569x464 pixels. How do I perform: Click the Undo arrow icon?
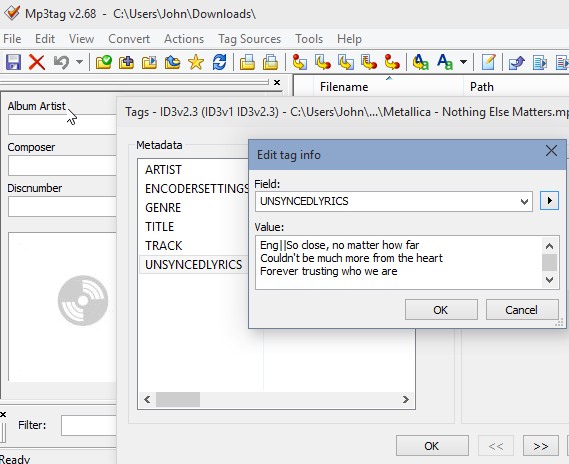[x=61, y=62]
